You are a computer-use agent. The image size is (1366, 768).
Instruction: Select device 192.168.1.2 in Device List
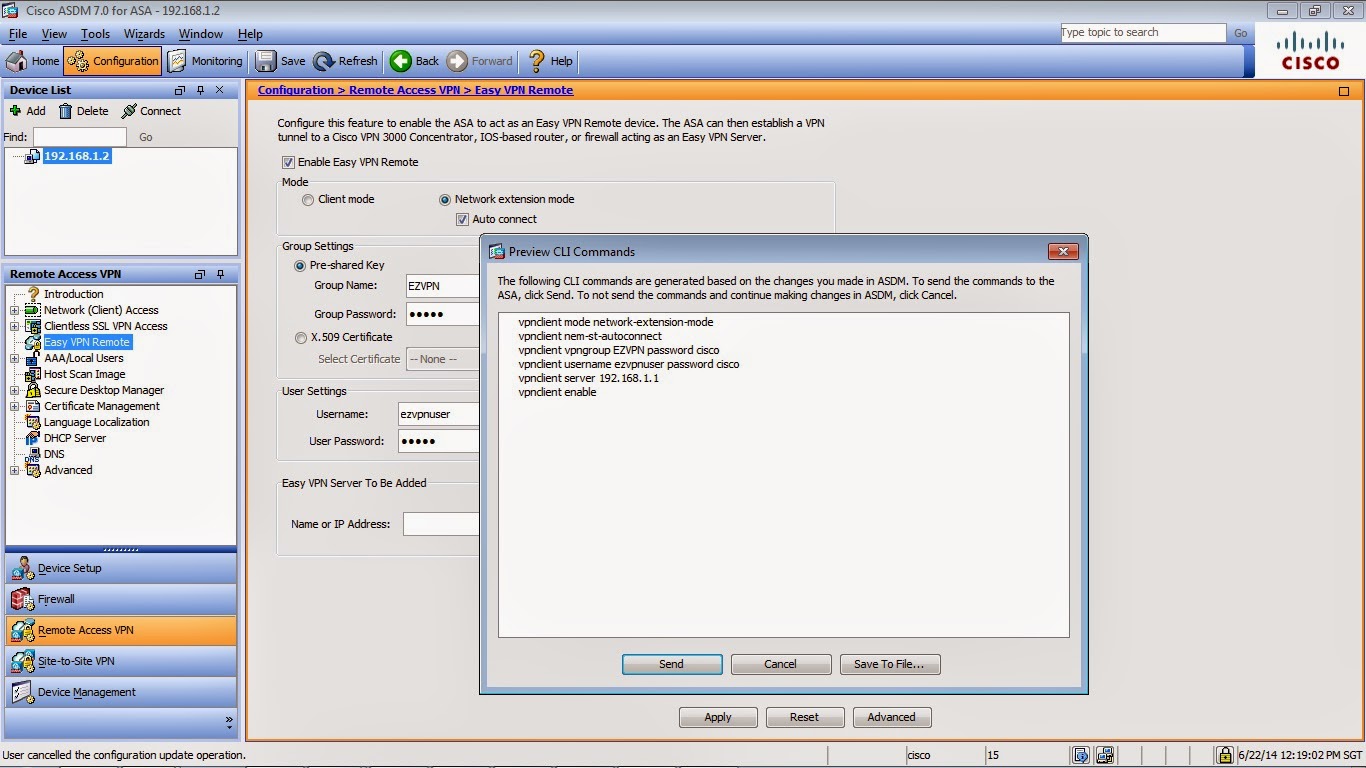pos(77,156)
